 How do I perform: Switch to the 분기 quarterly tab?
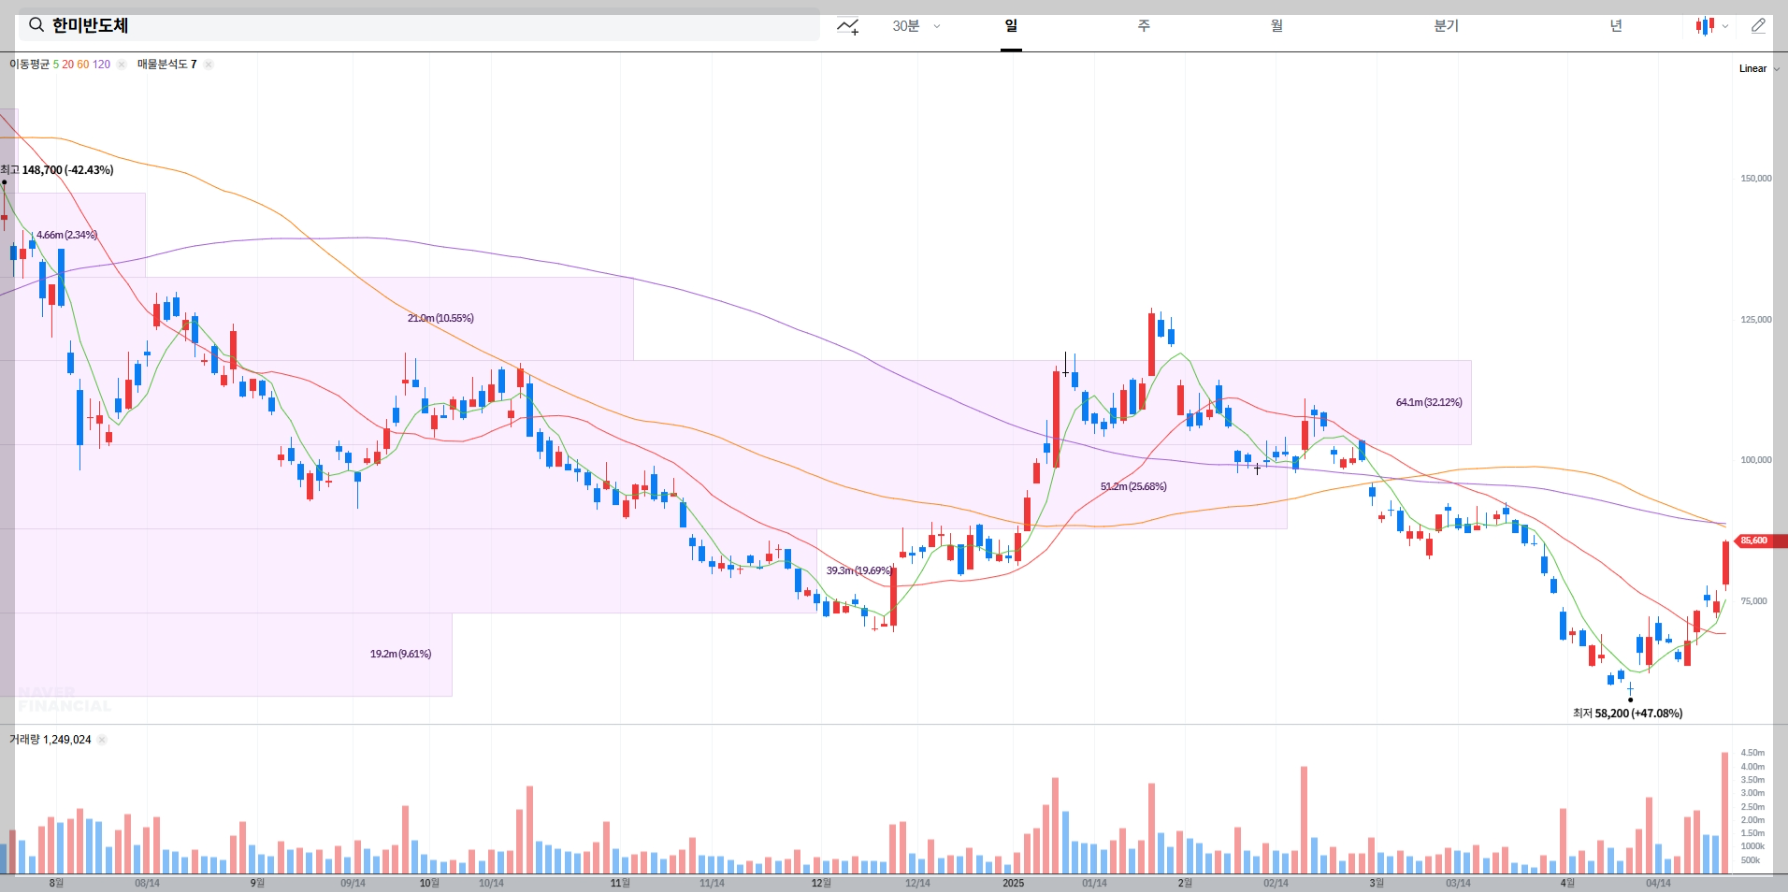(x=1446, y=26)
